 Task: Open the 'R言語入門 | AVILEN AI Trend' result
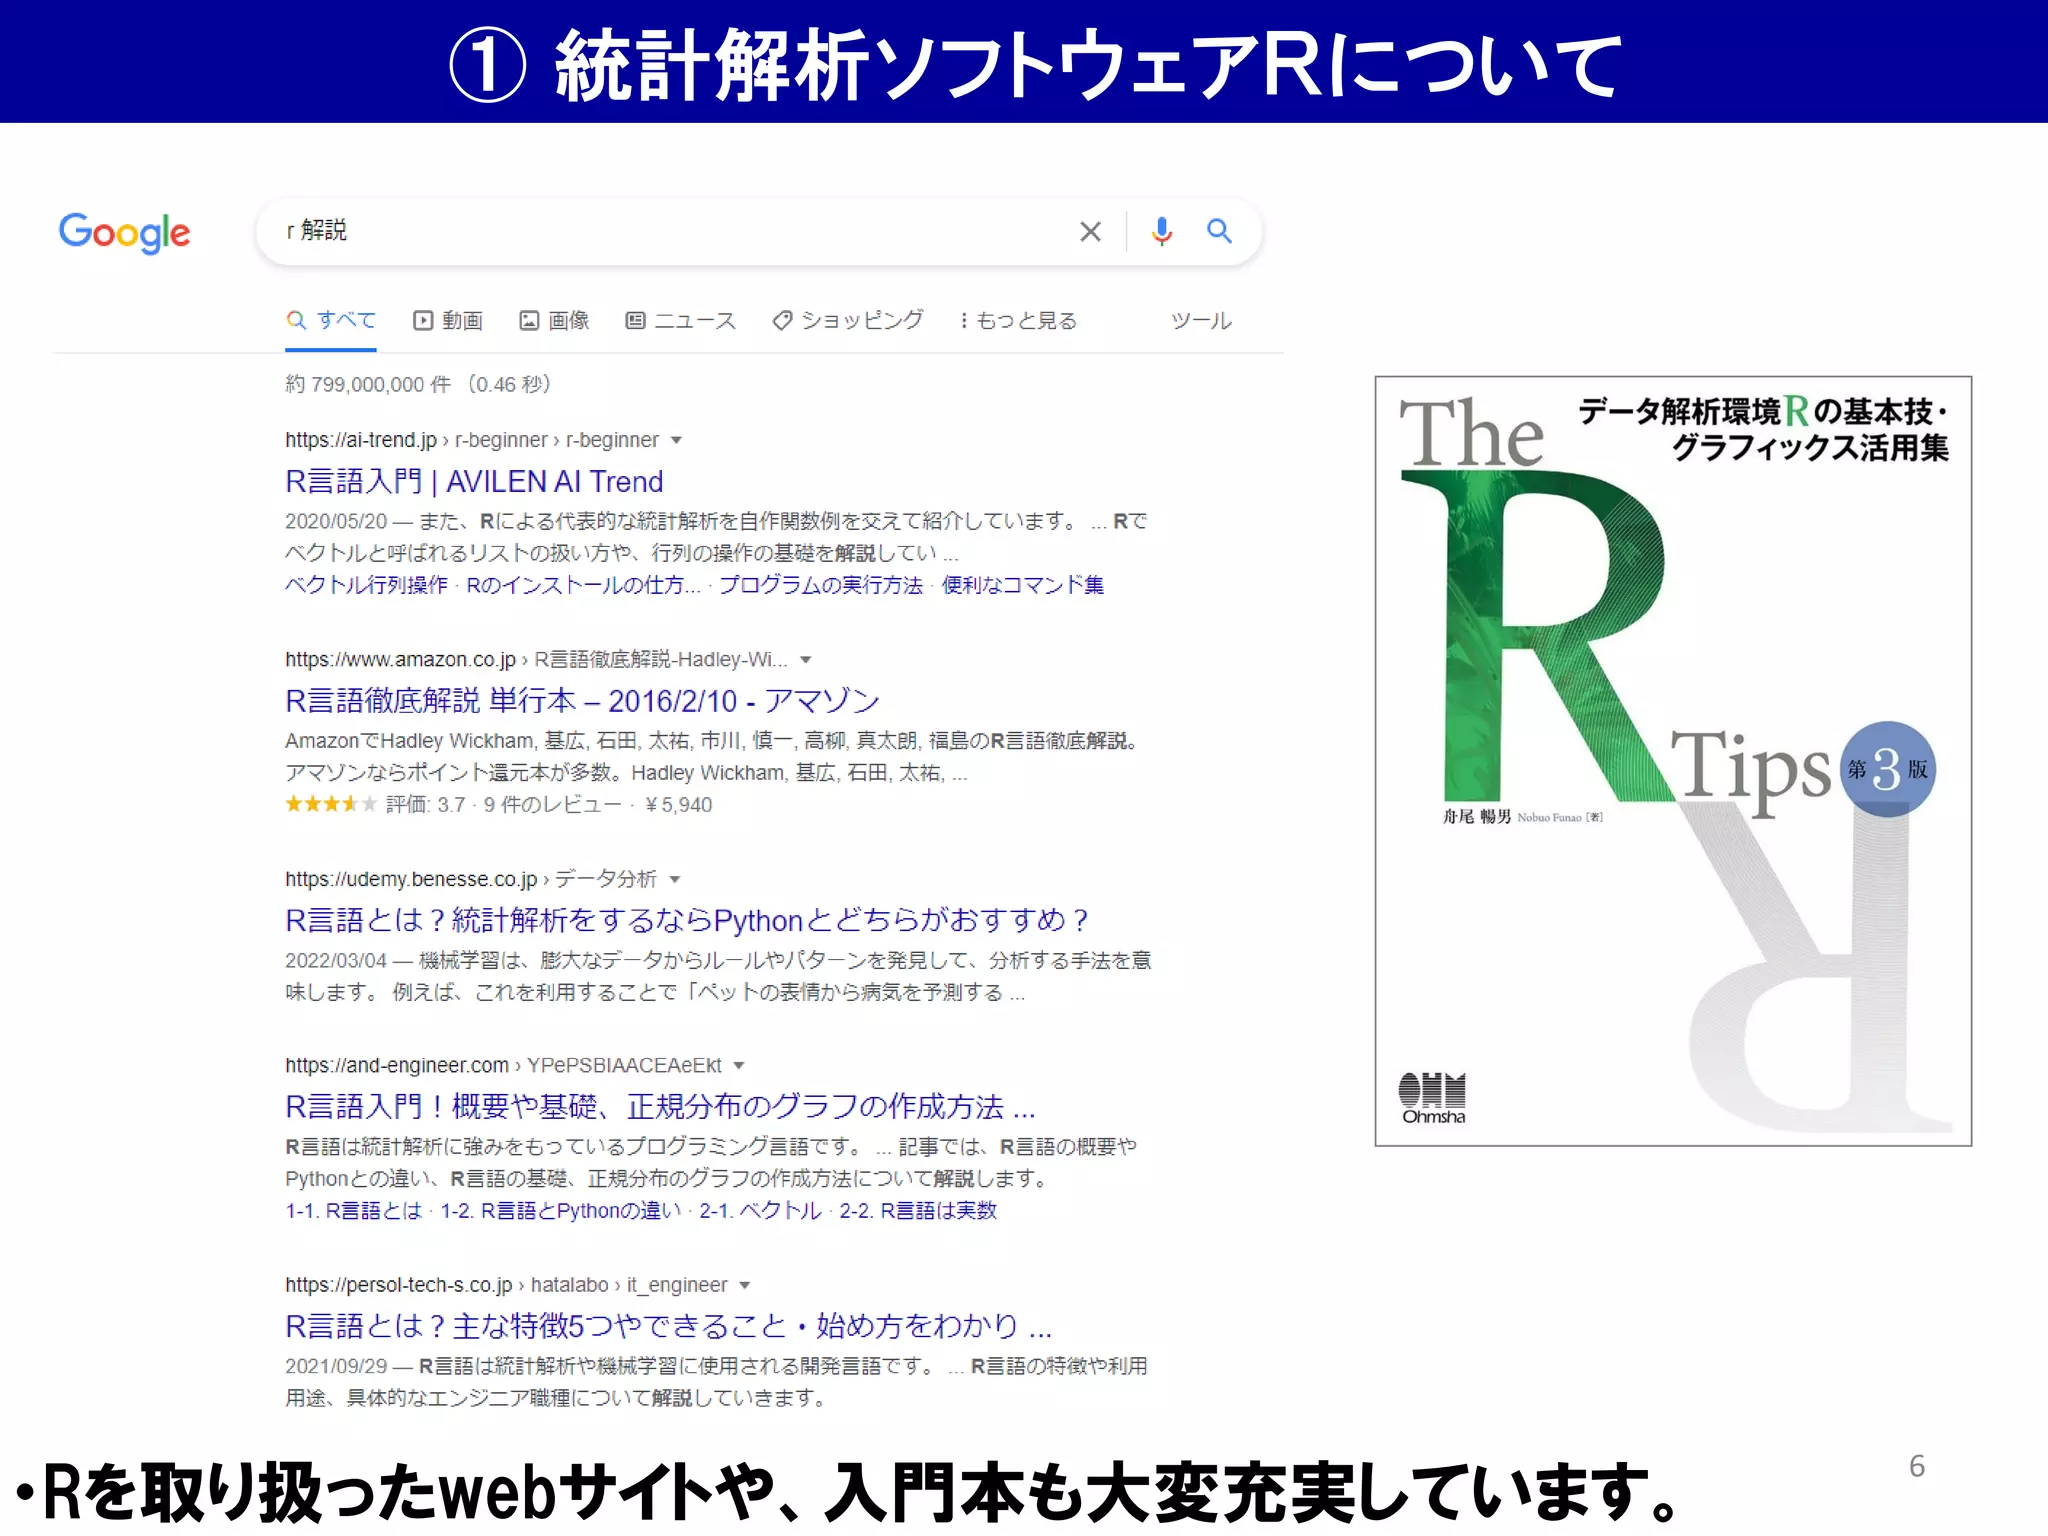pyautogui.click(x=474, y=482)
